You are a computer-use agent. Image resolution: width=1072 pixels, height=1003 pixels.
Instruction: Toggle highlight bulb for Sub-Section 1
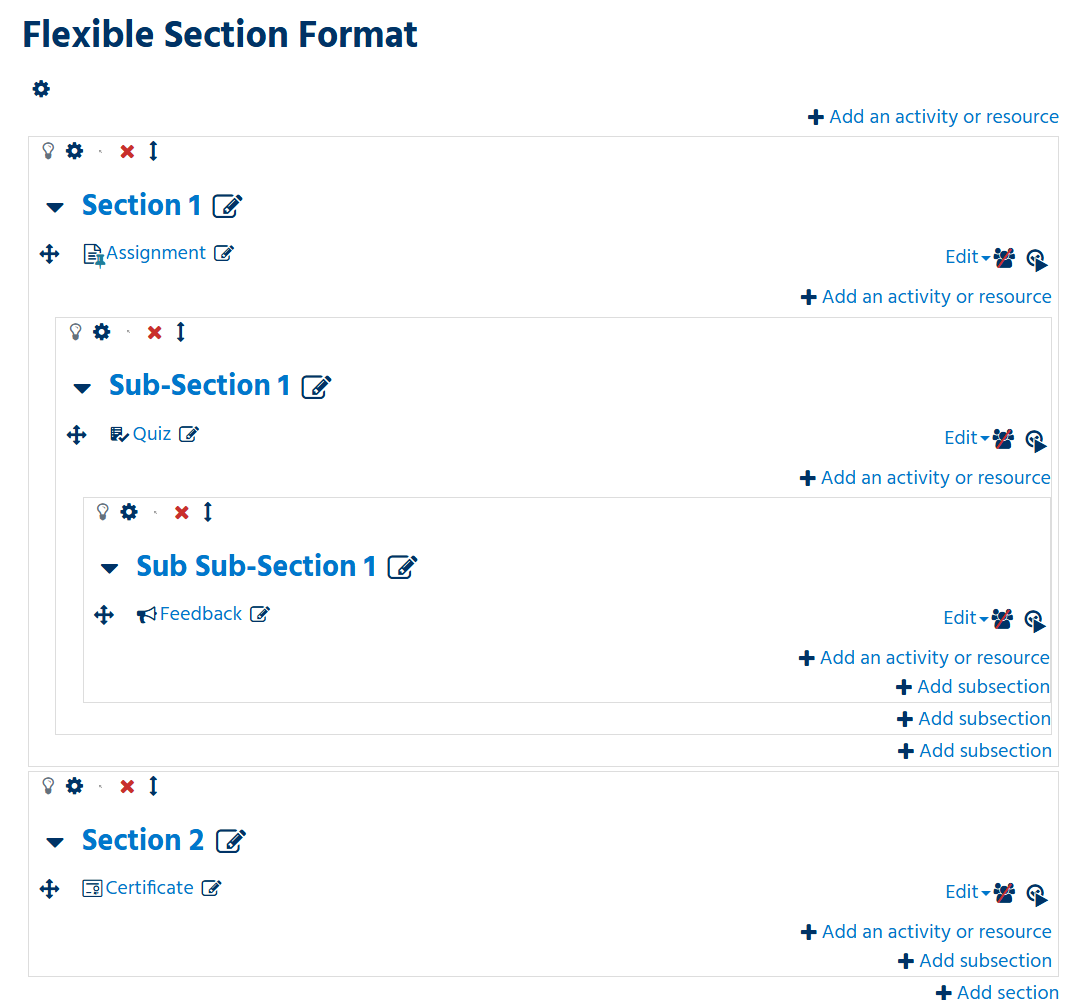75,331
